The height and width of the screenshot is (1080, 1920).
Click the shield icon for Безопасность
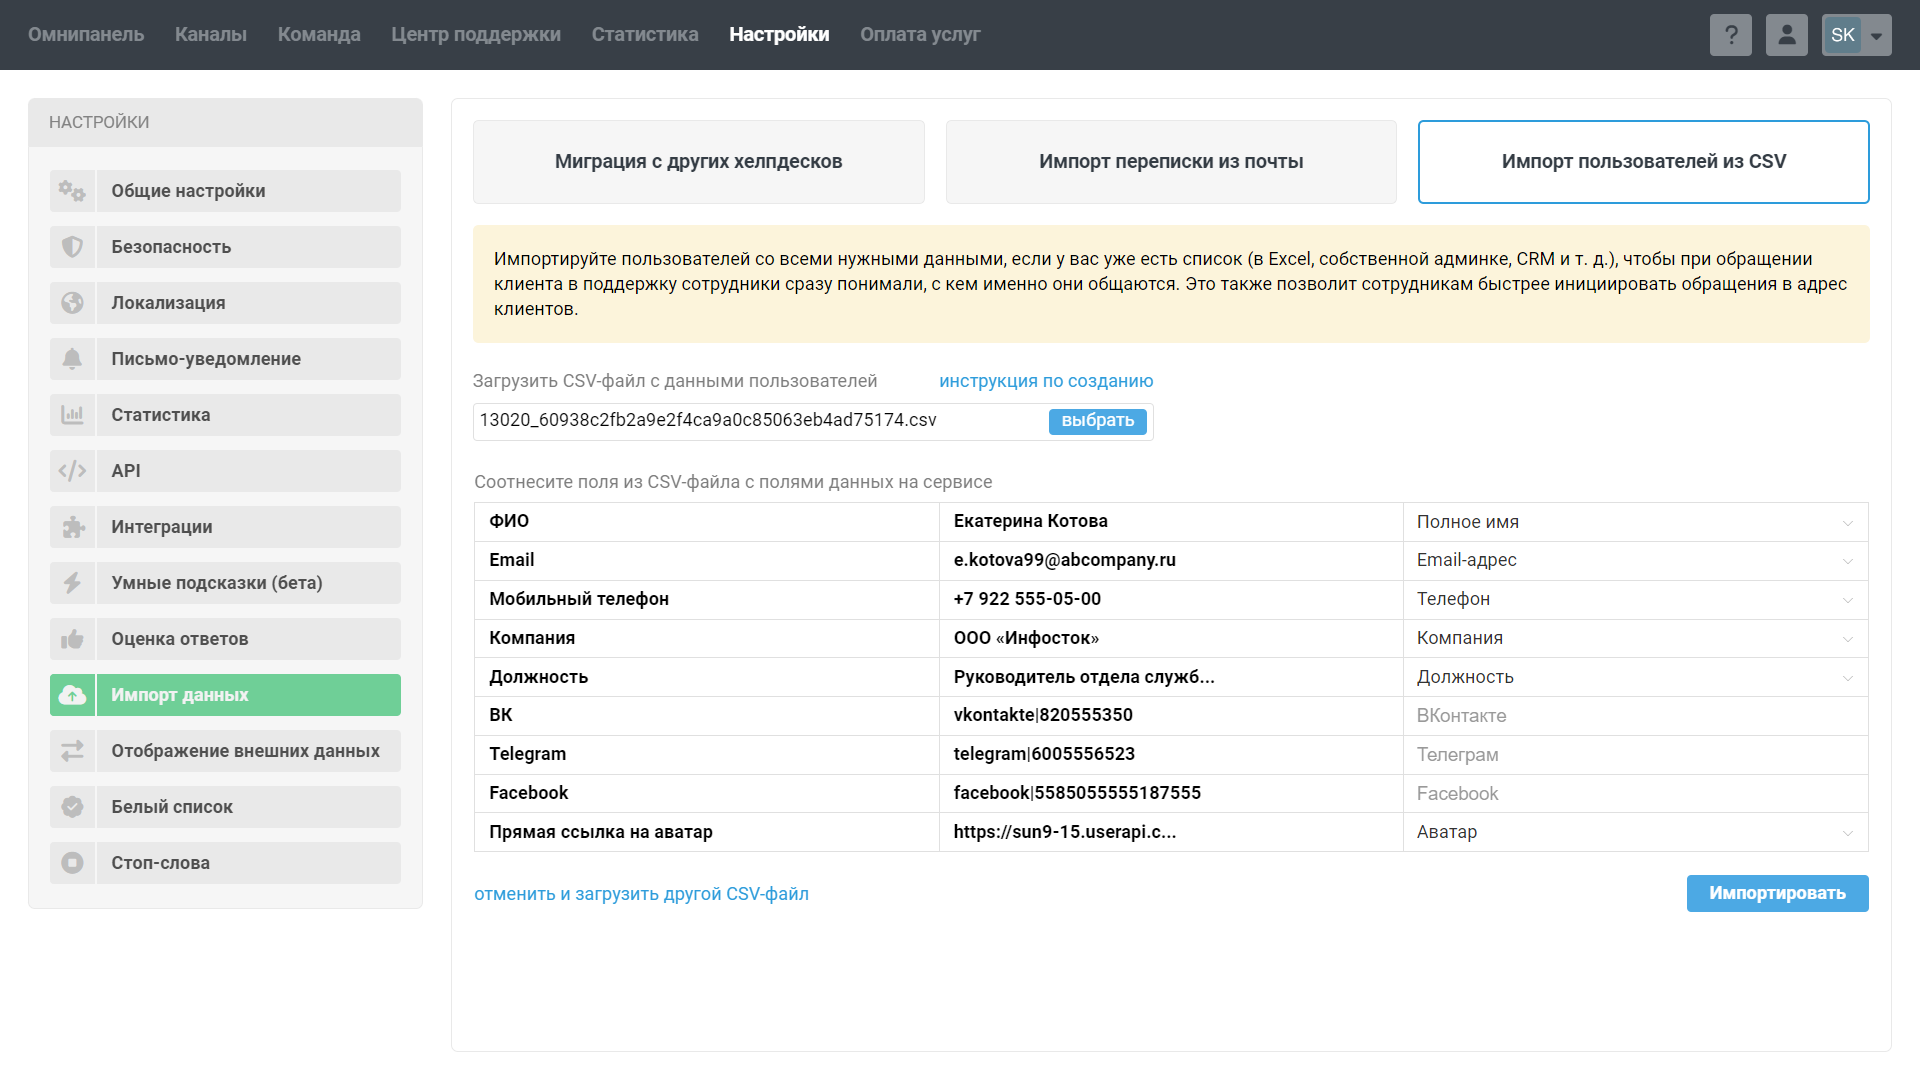point(72,247)
